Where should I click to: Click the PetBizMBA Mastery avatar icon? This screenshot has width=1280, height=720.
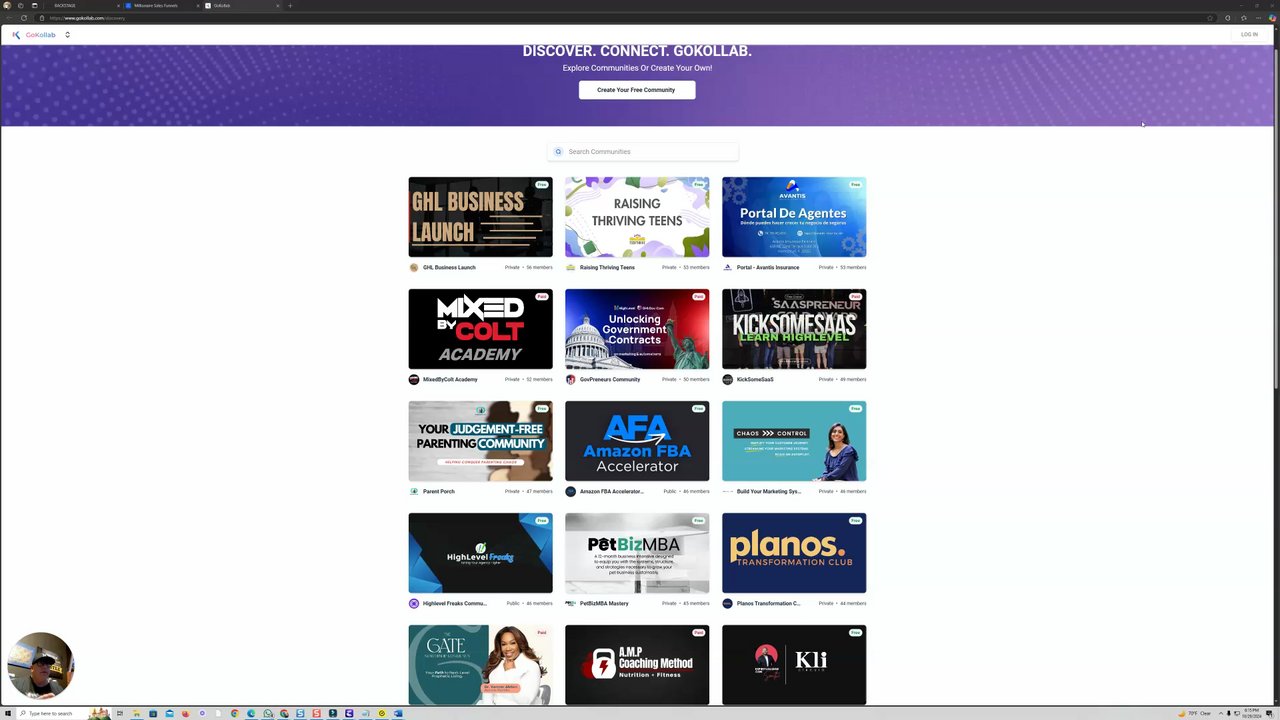571,604
